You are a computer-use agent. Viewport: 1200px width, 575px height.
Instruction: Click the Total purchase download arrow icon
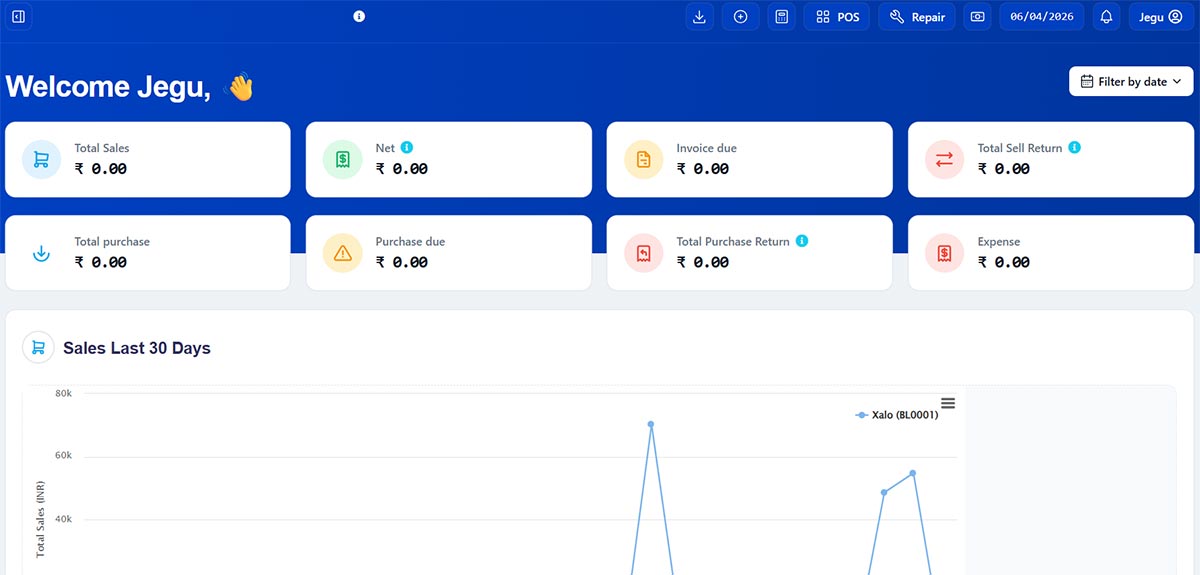click(41, 253)
